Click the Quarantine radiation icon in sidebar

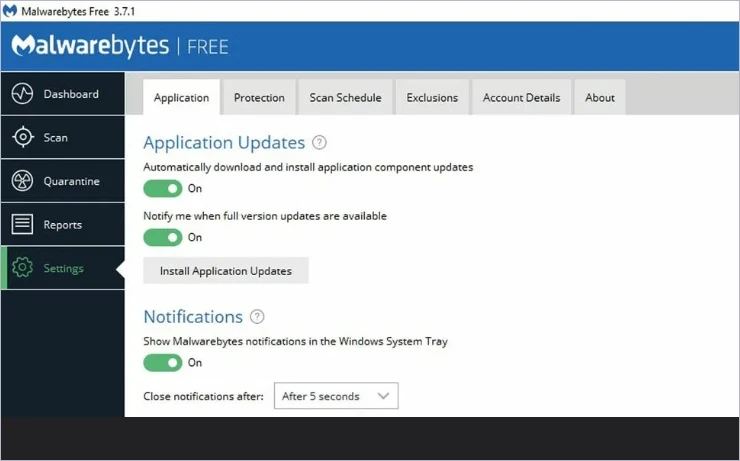[22, 181]
